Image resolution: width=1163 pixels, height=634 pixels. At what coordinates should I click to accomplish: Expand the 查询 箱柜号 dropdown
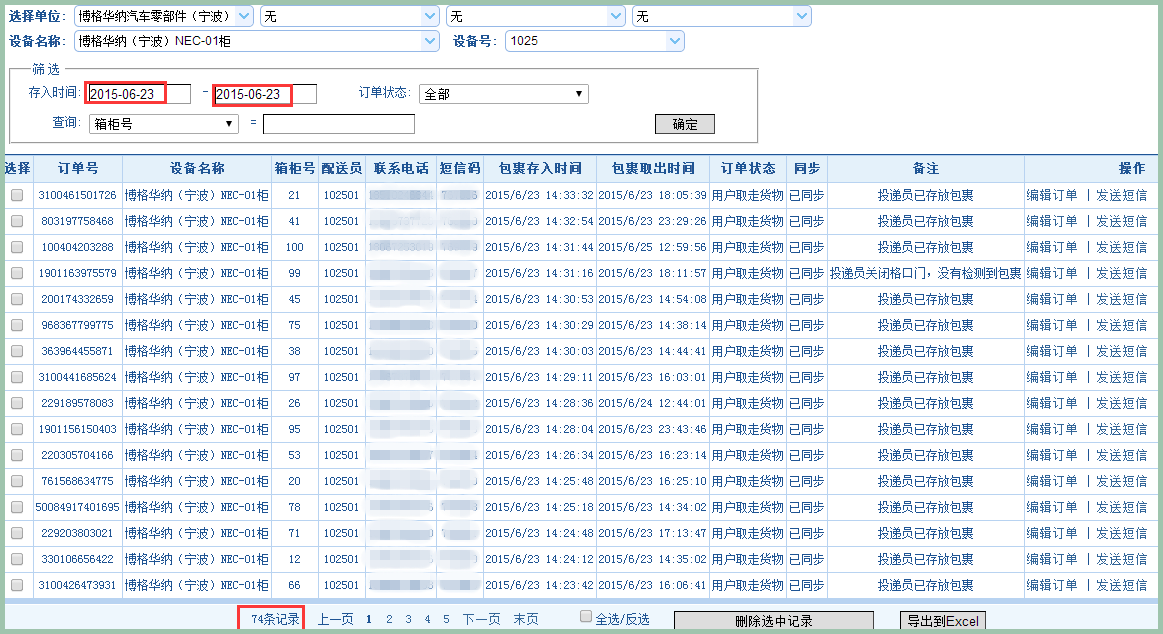coord(164,124)
